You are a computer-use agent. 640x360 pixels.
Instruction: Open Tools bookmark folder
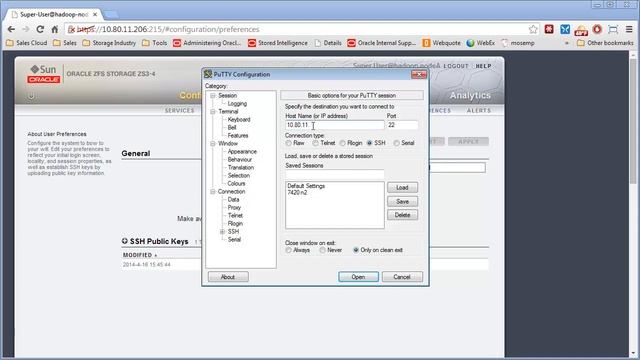pyautogui.click(x=155, y=43)
